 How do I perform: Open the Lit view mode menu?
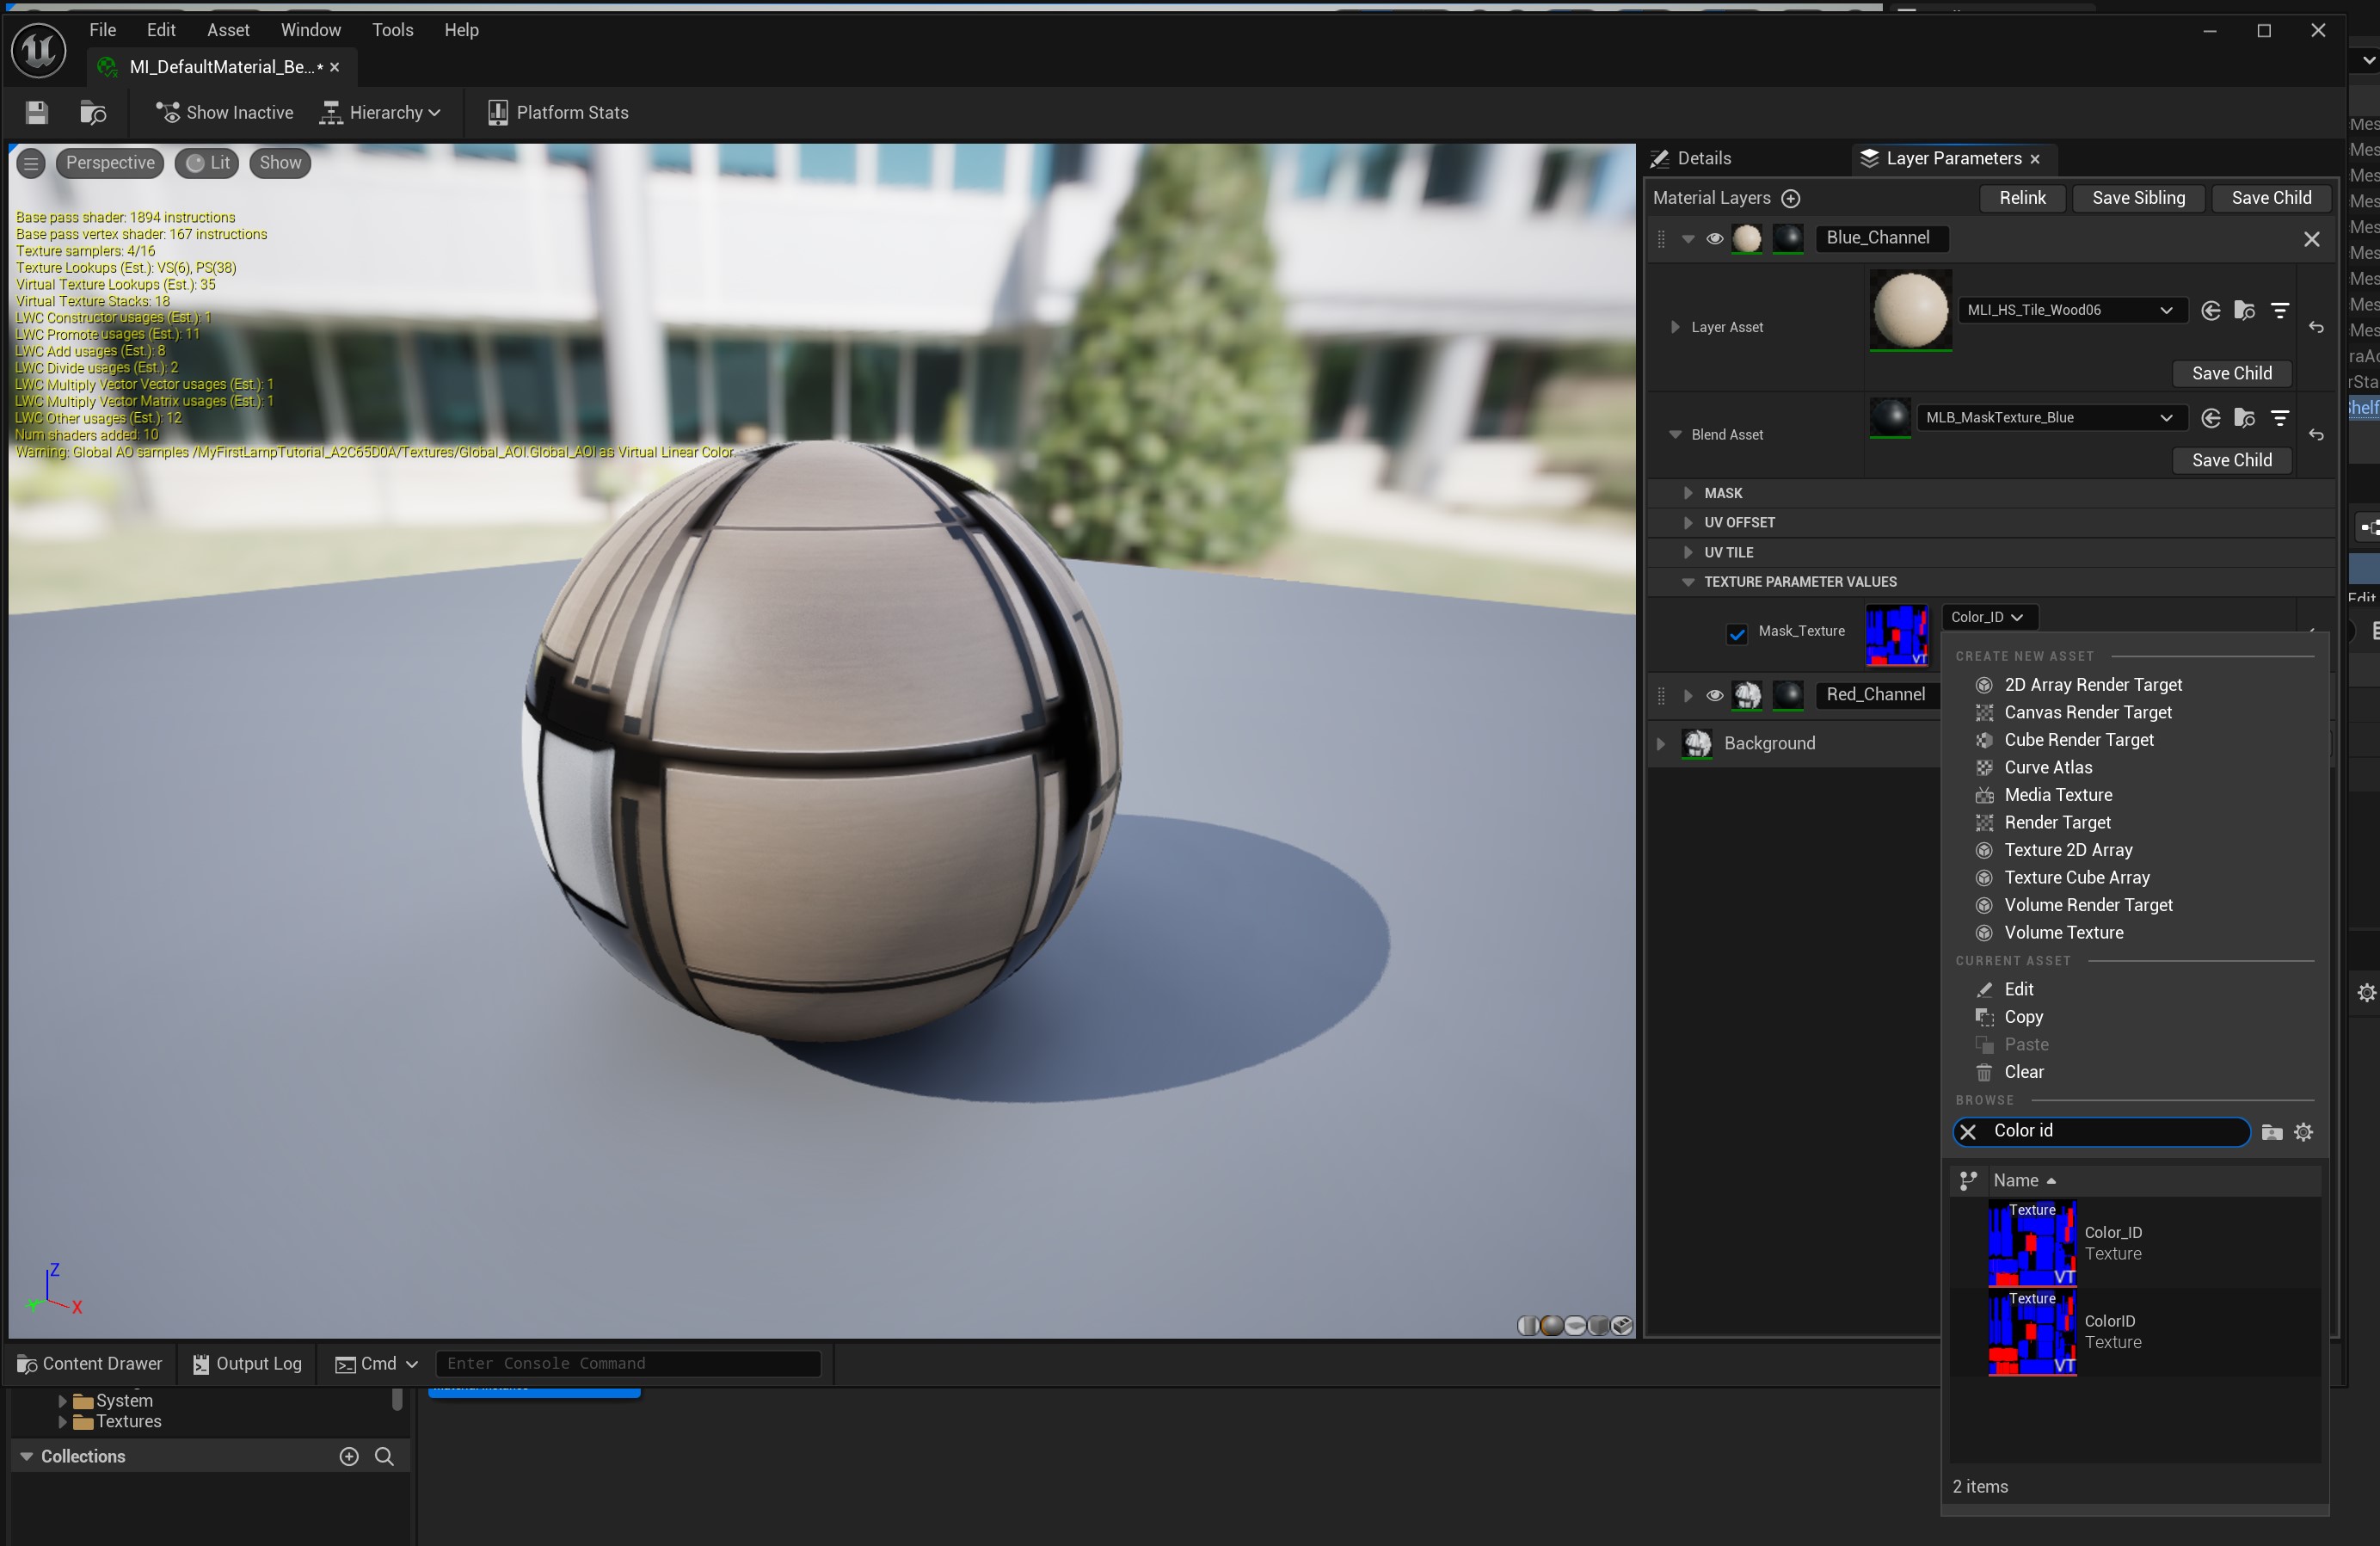click(208, 163)
